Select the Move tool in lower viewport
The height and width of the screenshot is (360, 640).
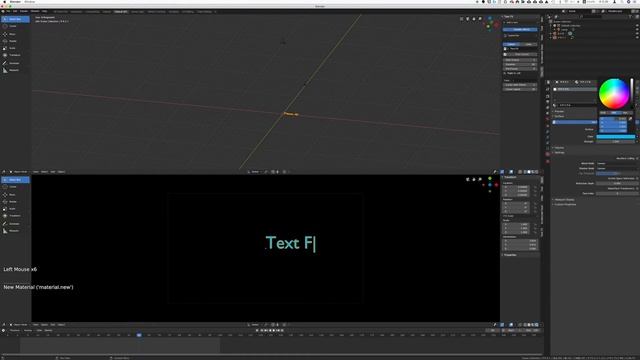pos(15,195)
